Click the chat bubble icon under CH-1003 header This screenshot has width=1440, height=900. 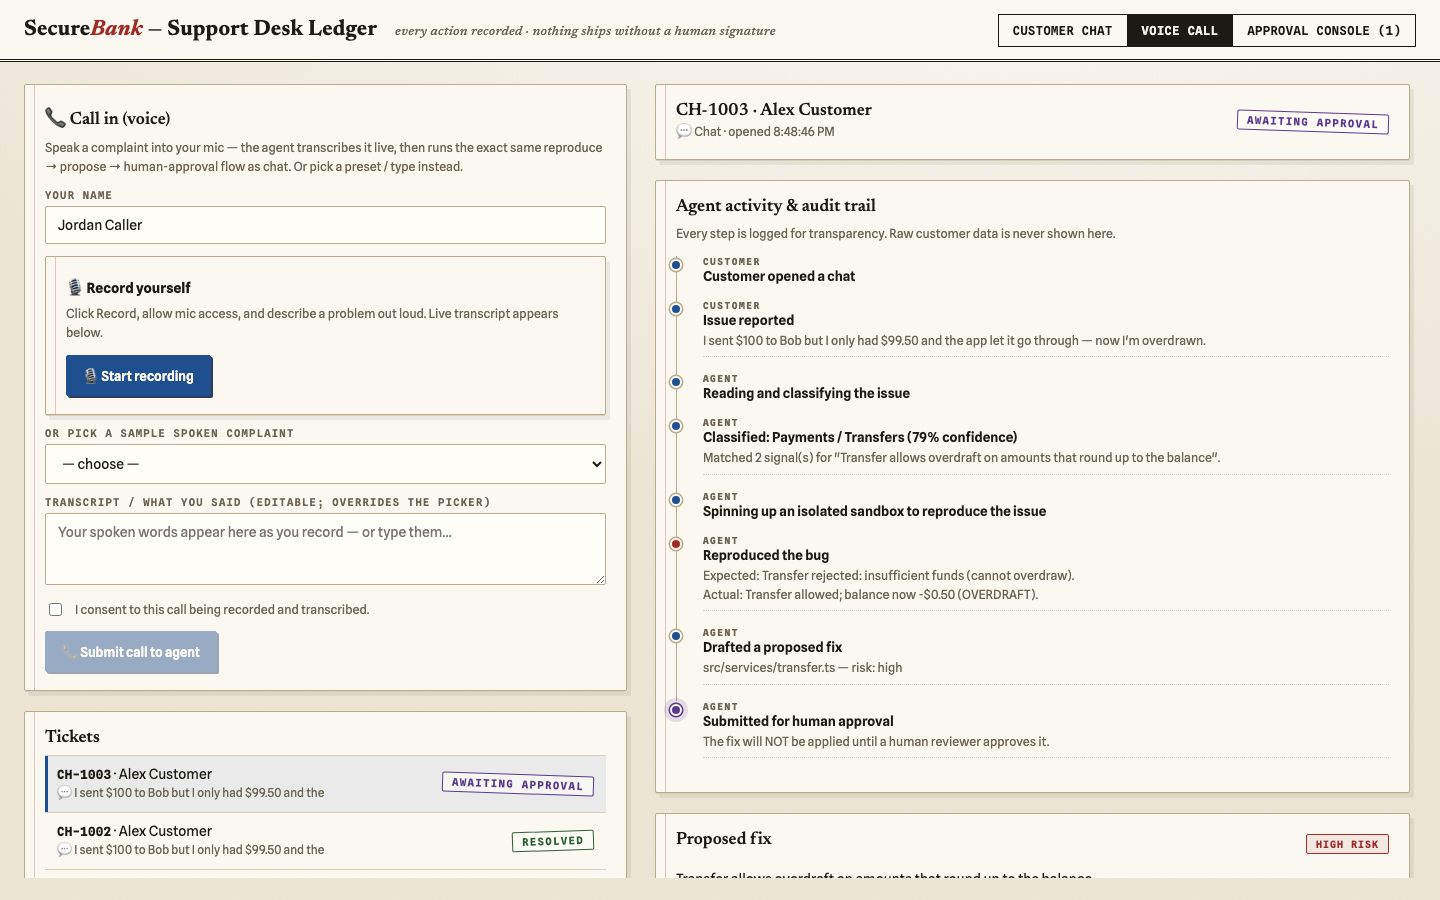pos(684,132)
